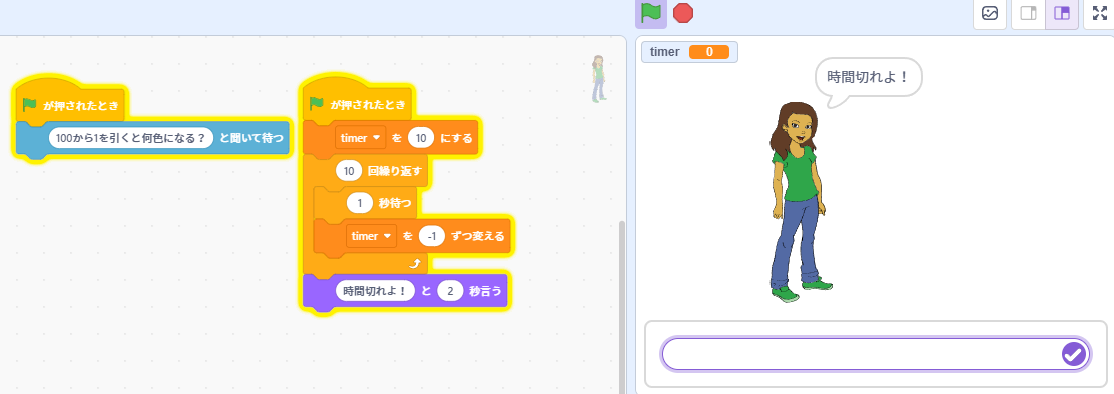Image resolution: width=1114 pixels, height=394 pixels.
Task: Click the workspace vertical scrollbar
Action: pyautogui.click(x=622, y=305)
